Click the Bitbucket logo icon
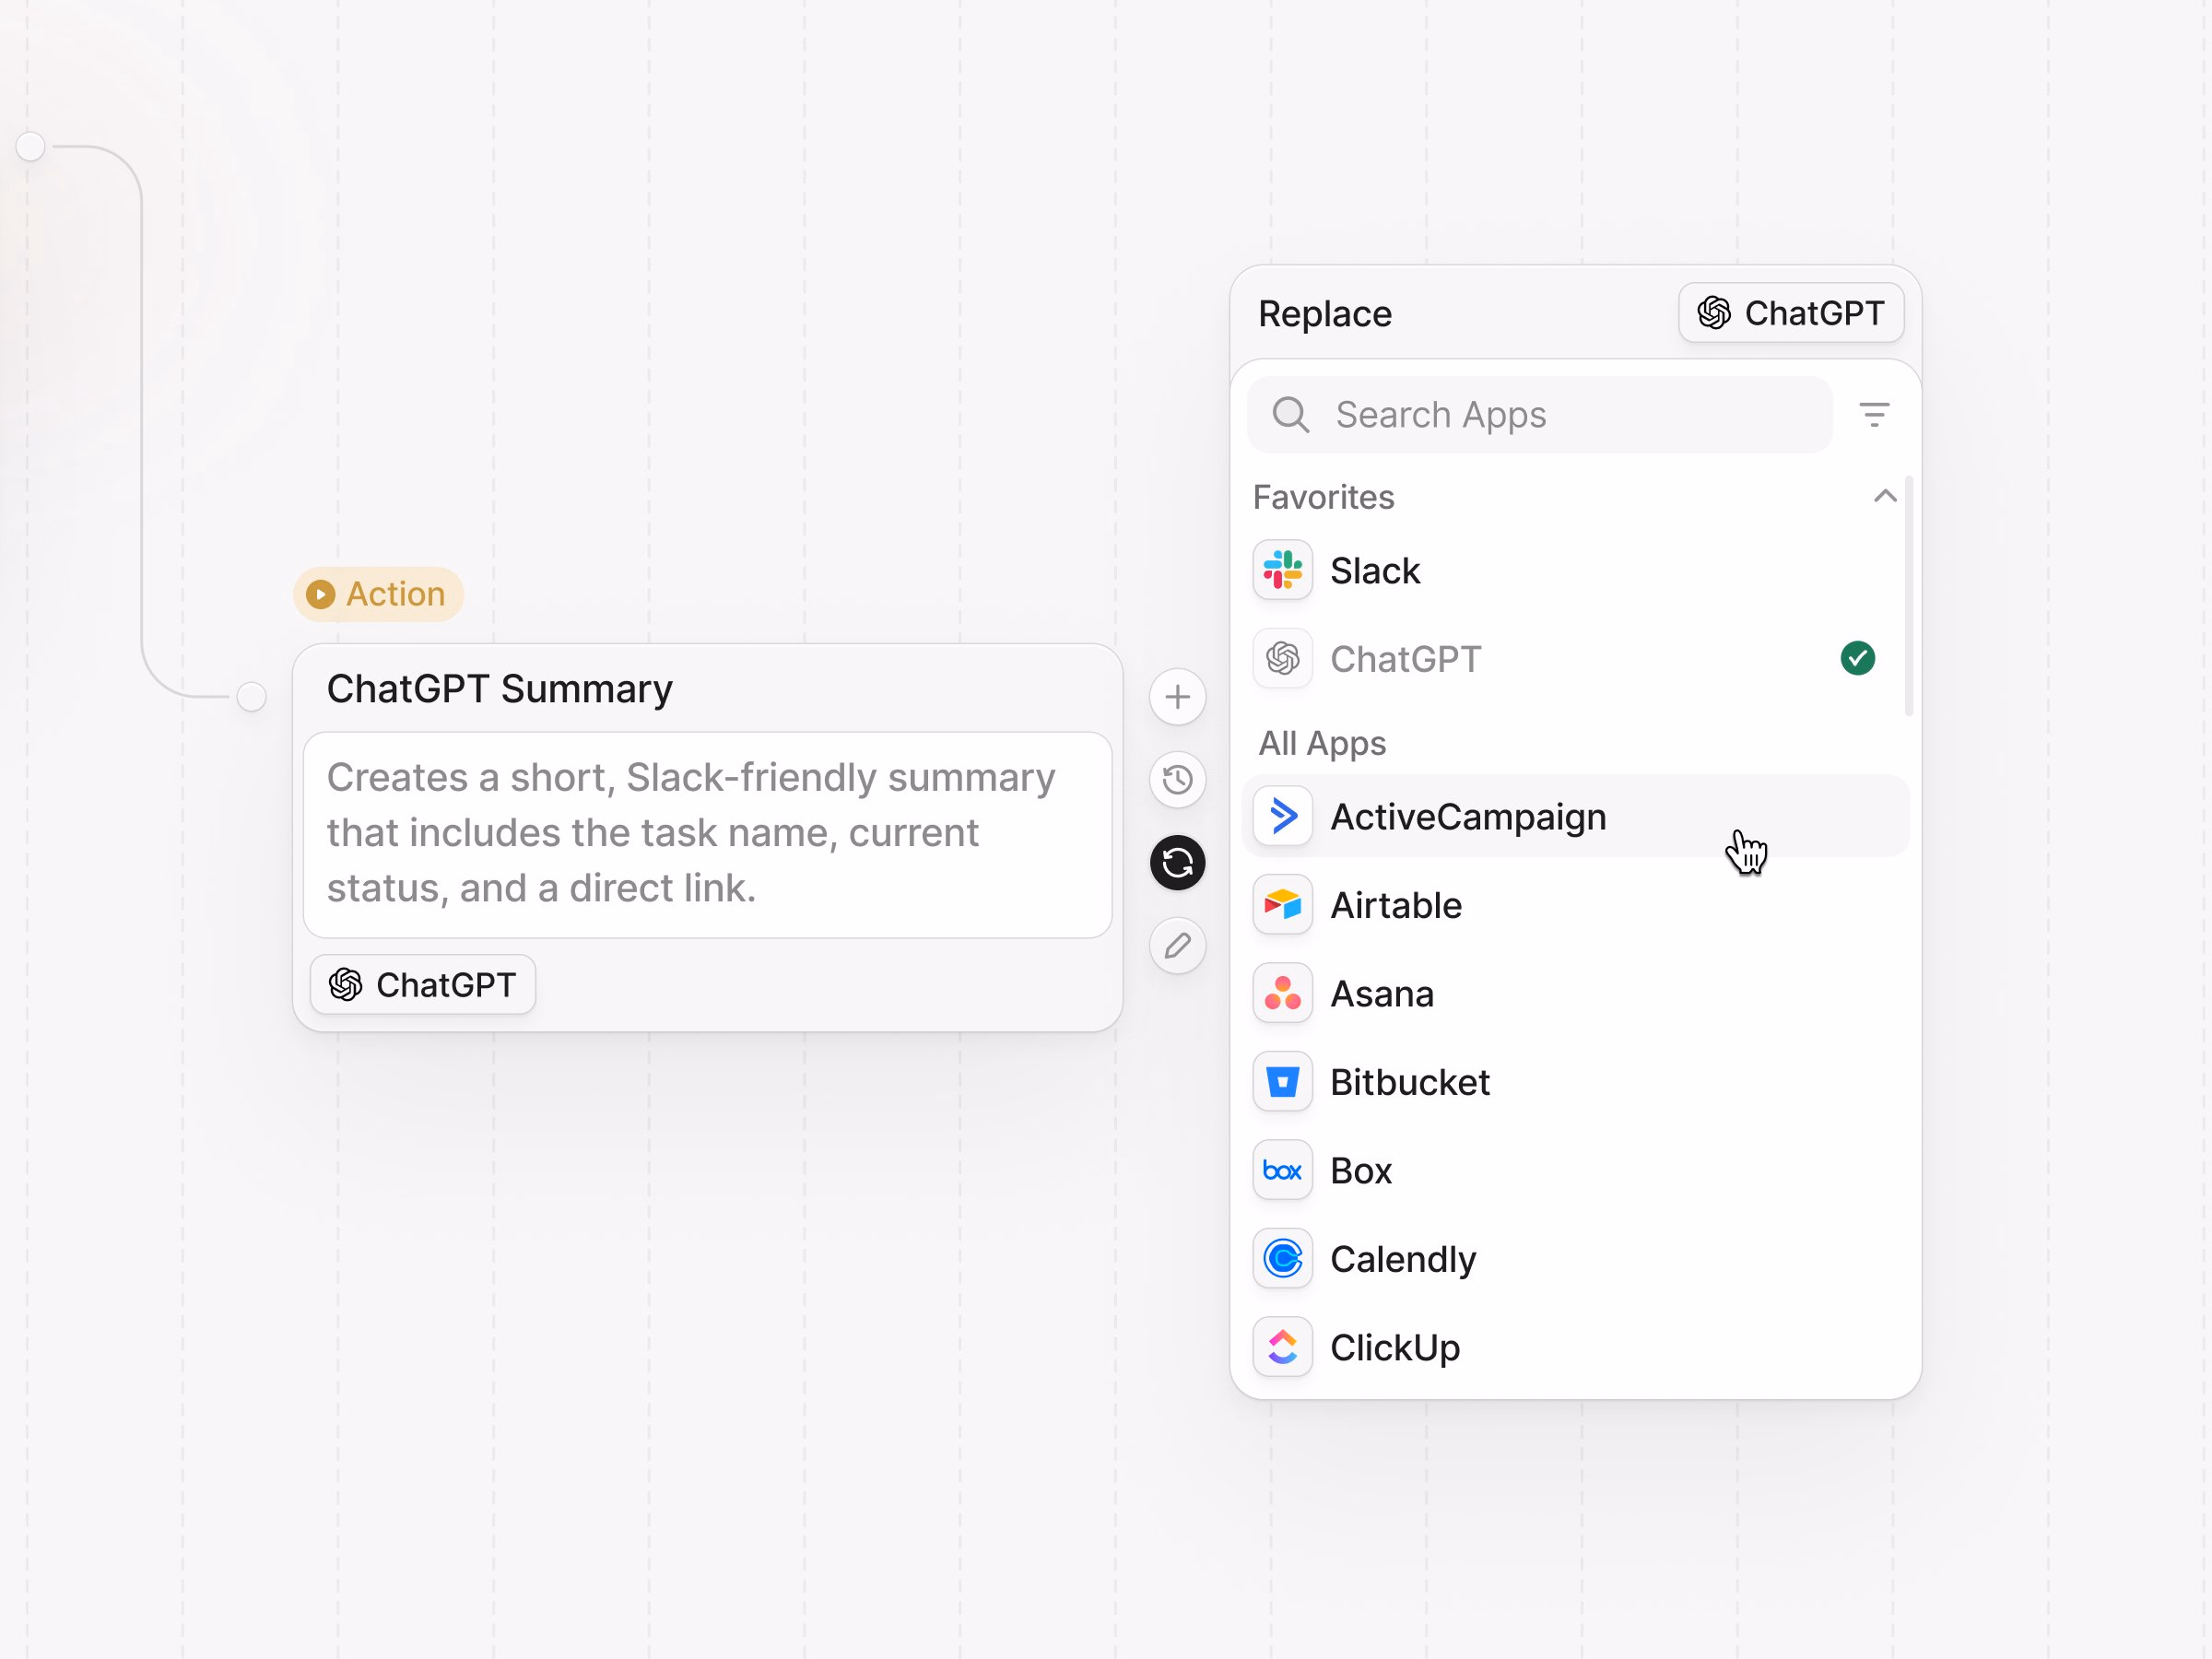The image size is (2212, 1659). [1282, 1082]
